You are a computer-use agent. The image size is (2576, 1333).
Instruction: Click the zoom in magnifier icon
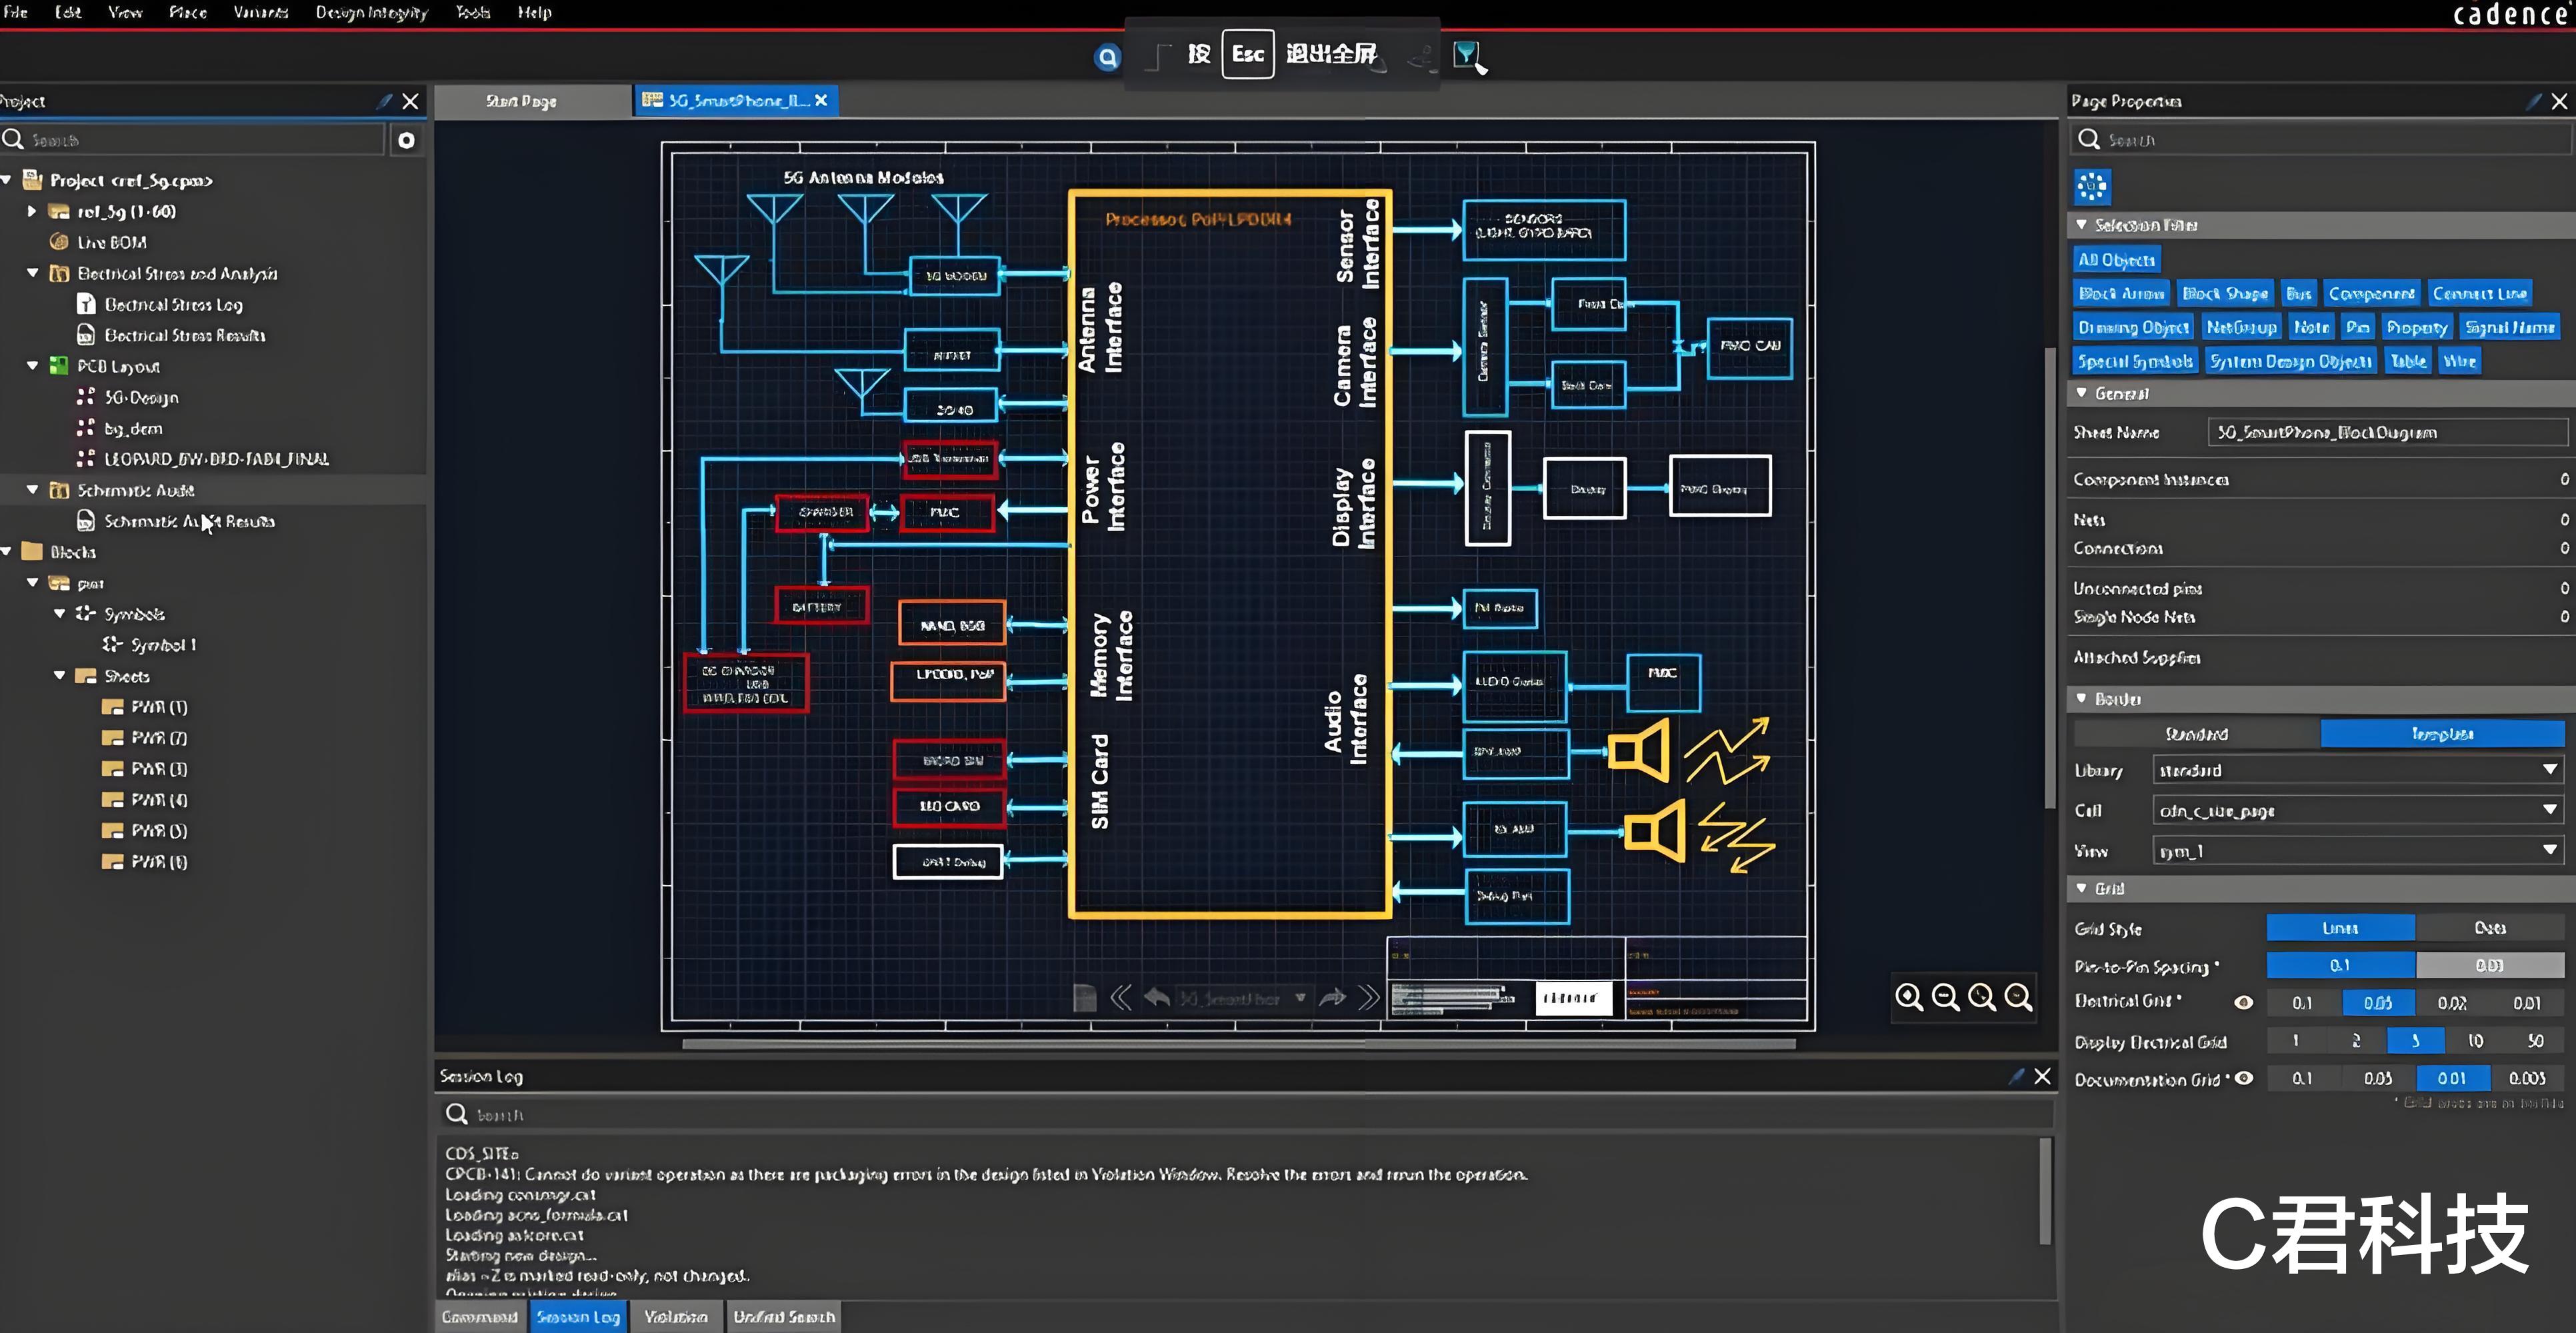click(x=1908, y=997)
